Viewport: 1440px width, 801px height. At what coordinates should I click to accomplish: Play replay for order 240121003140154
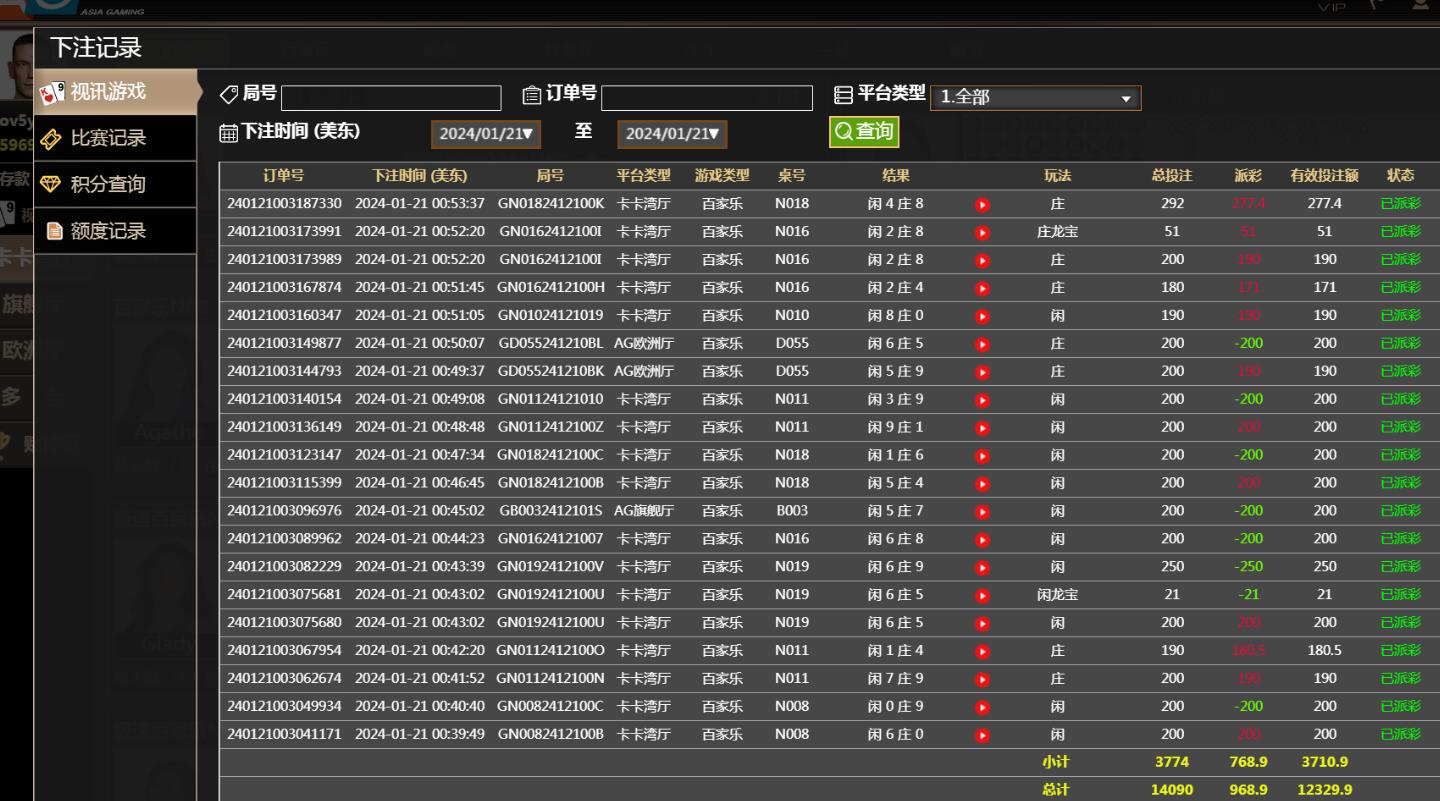point(982,400)
